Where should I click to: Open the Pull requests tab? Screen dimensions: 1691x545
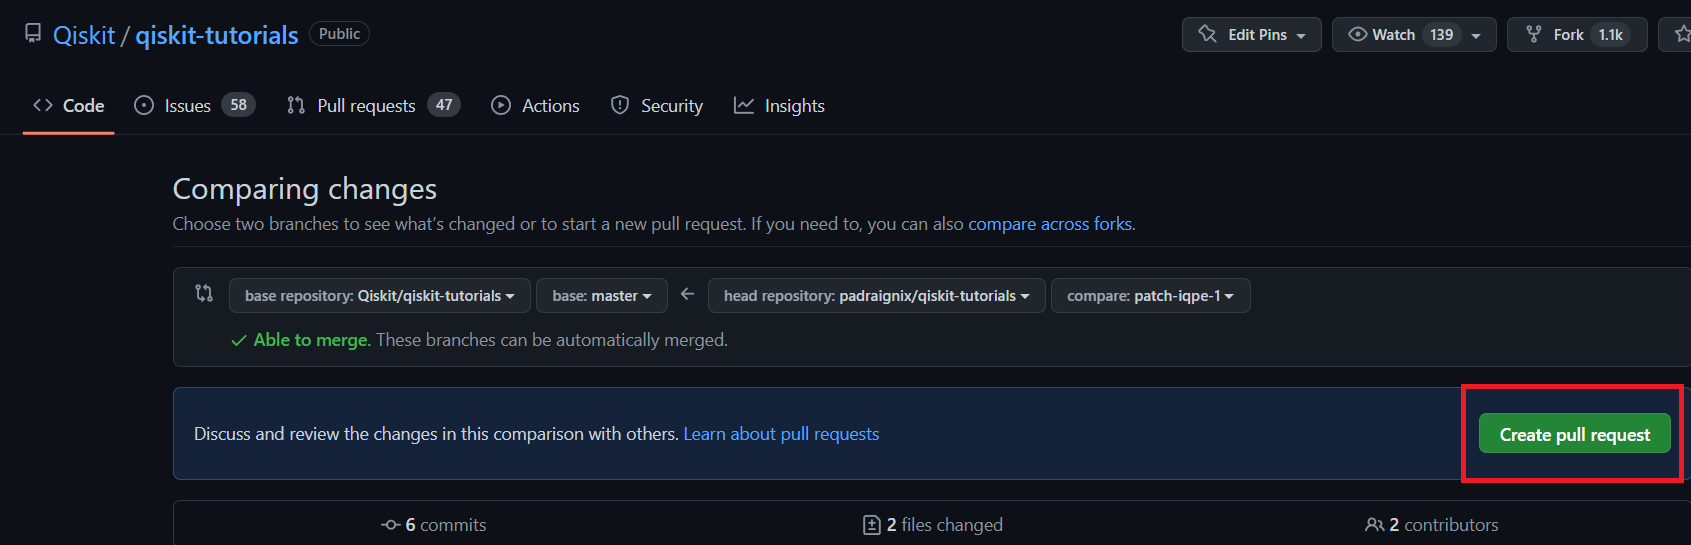tap(373, 106)
